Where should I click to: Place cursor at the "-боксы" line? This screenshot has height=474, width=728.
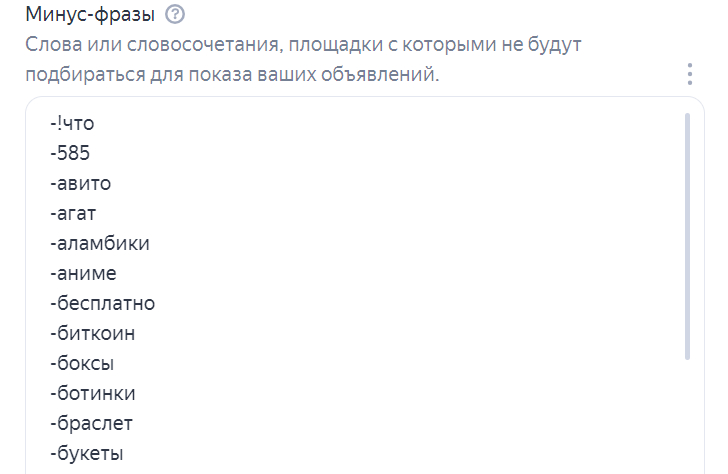[81, 363]
